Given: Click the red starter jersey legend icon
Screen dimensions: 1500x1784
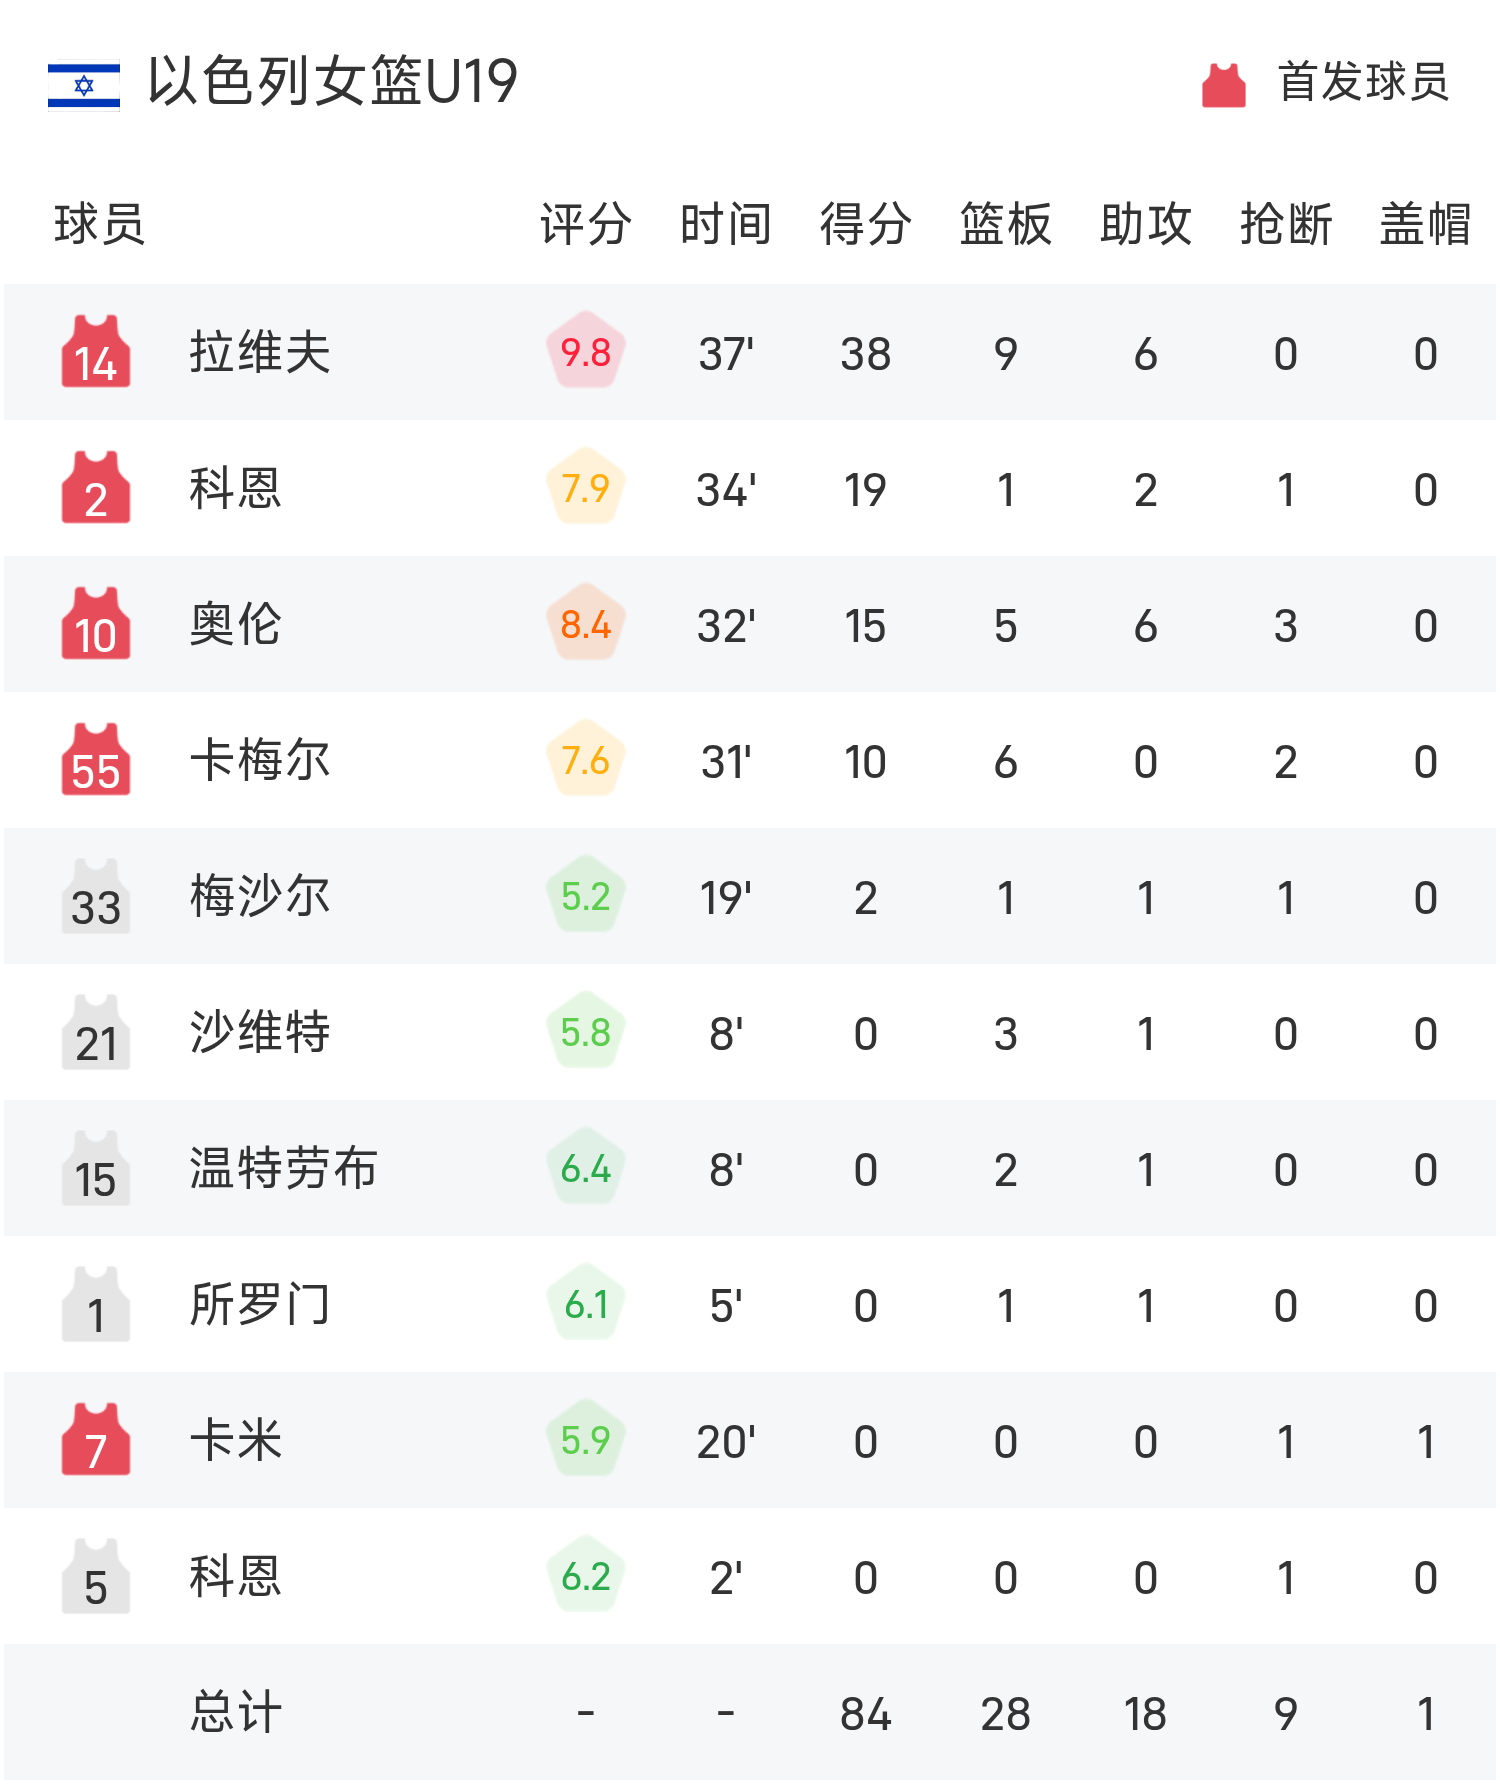Looking at the screenshot, I should coord(1223,84).
